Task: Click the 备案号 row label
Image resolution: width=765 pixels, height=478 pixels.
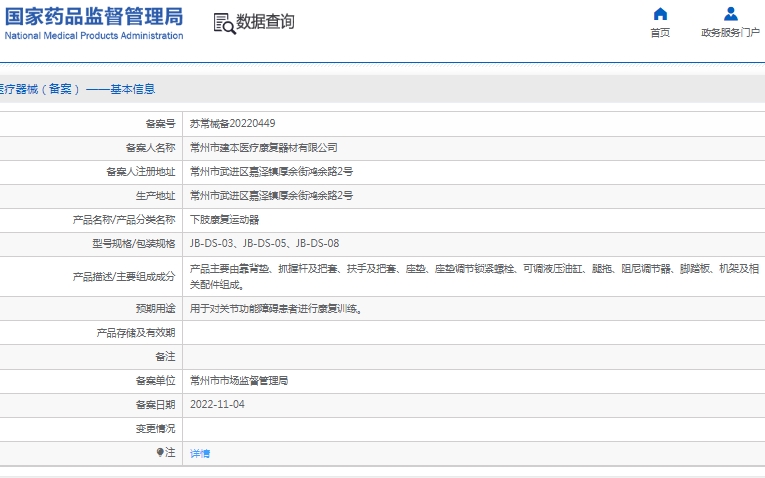Action: coord(161,124)
